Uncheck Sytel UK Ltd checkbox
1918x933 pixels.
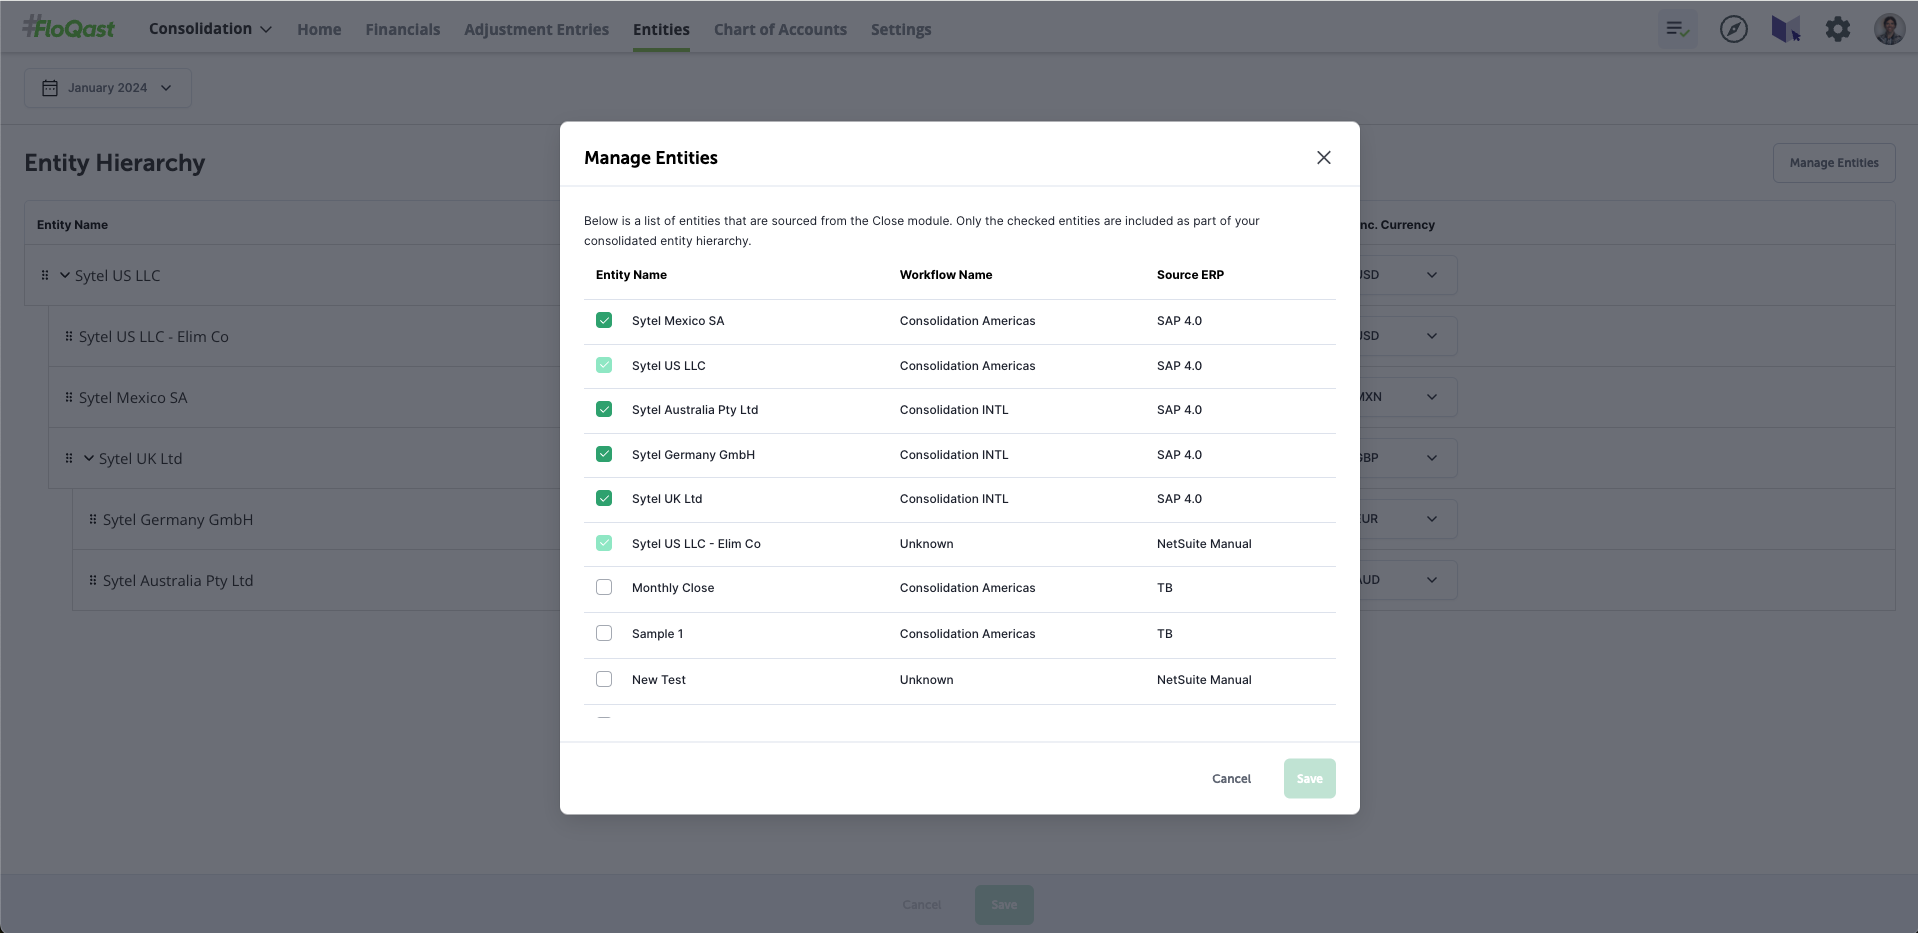coord(604,498)
